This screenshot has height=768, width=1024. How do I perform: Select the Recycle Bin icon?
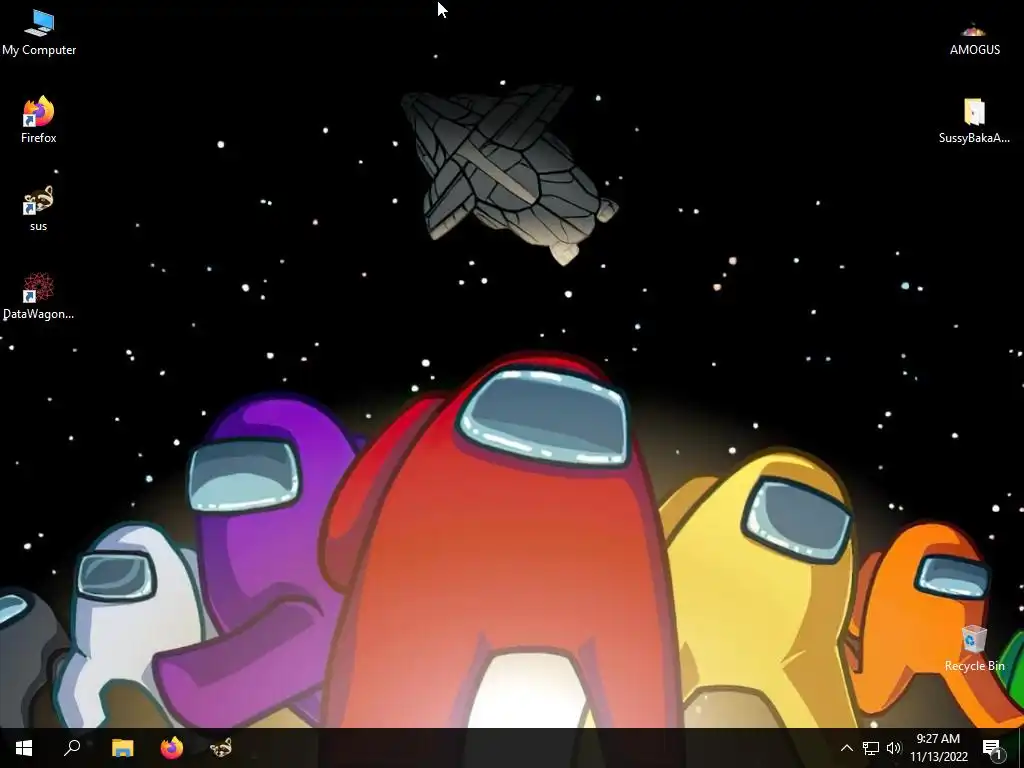(974, 648)
